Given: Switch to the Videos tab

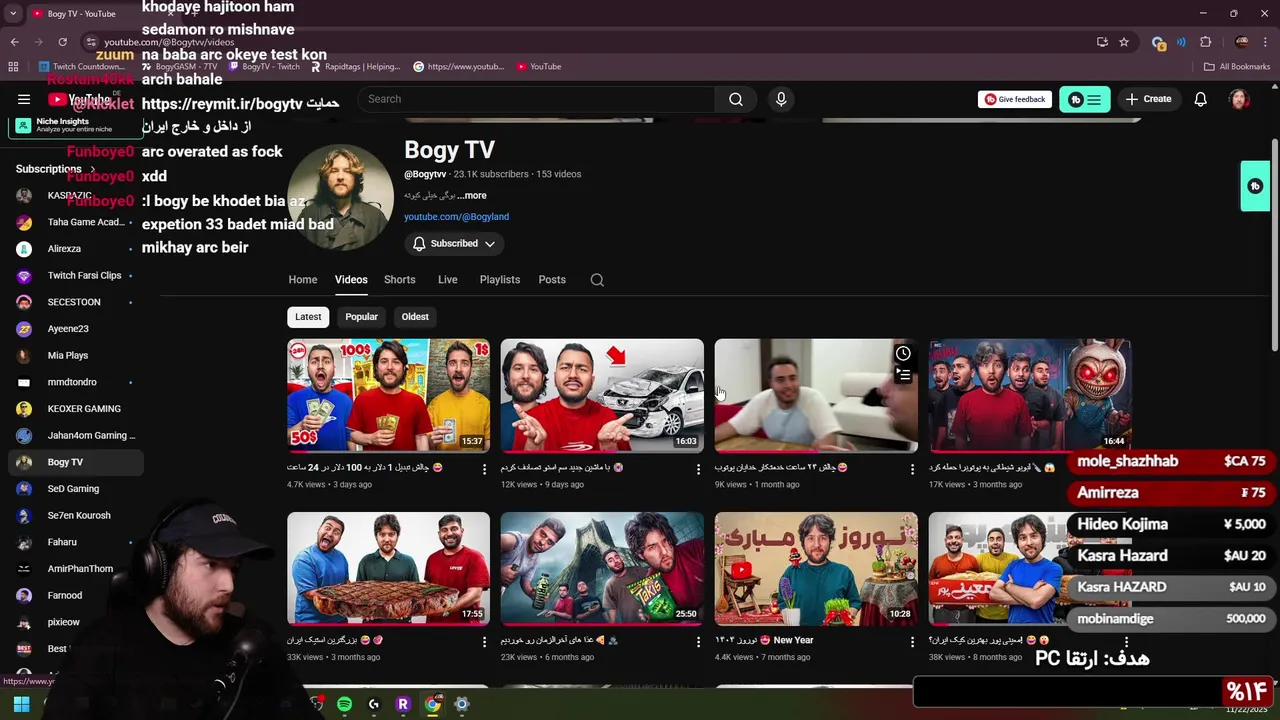Looking at the screenshot, I should (351, 280).
